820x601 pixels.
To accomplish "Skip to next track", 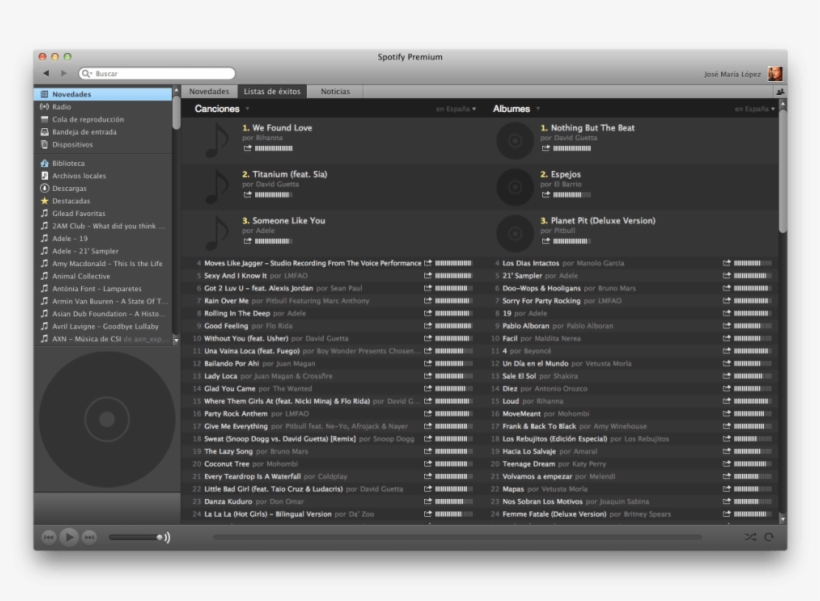I will 89,537.
